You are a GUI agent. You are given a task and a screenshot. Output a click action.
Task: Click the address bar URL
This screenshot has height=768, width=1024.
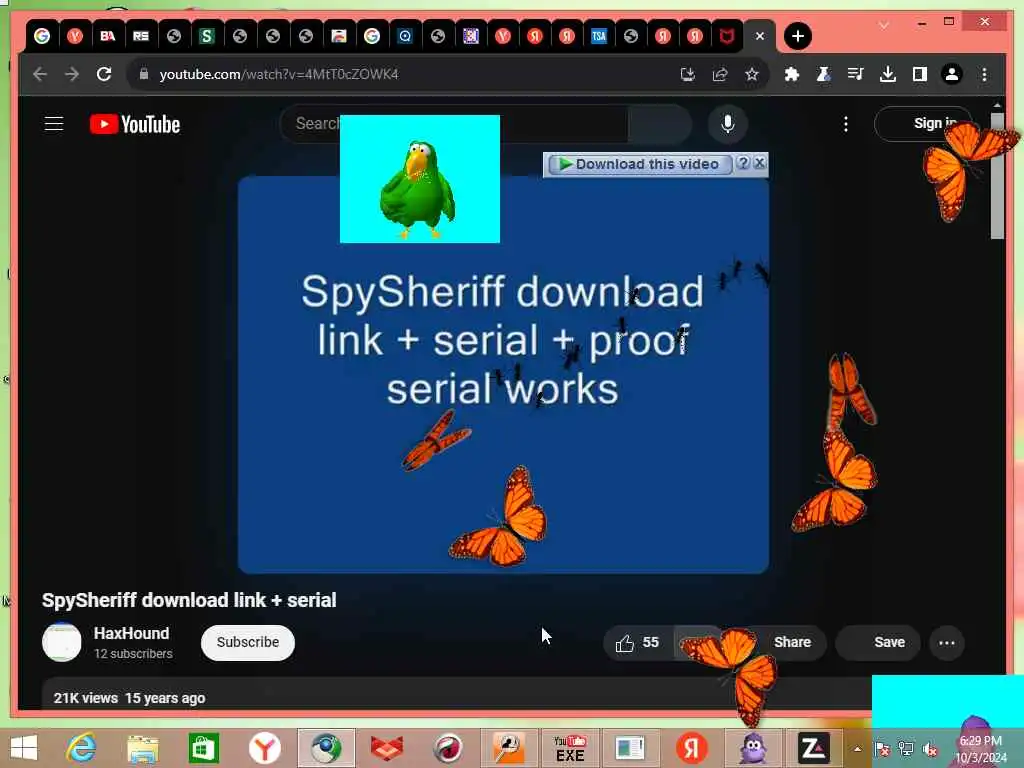pyautogui.click(x=279, y=74)
